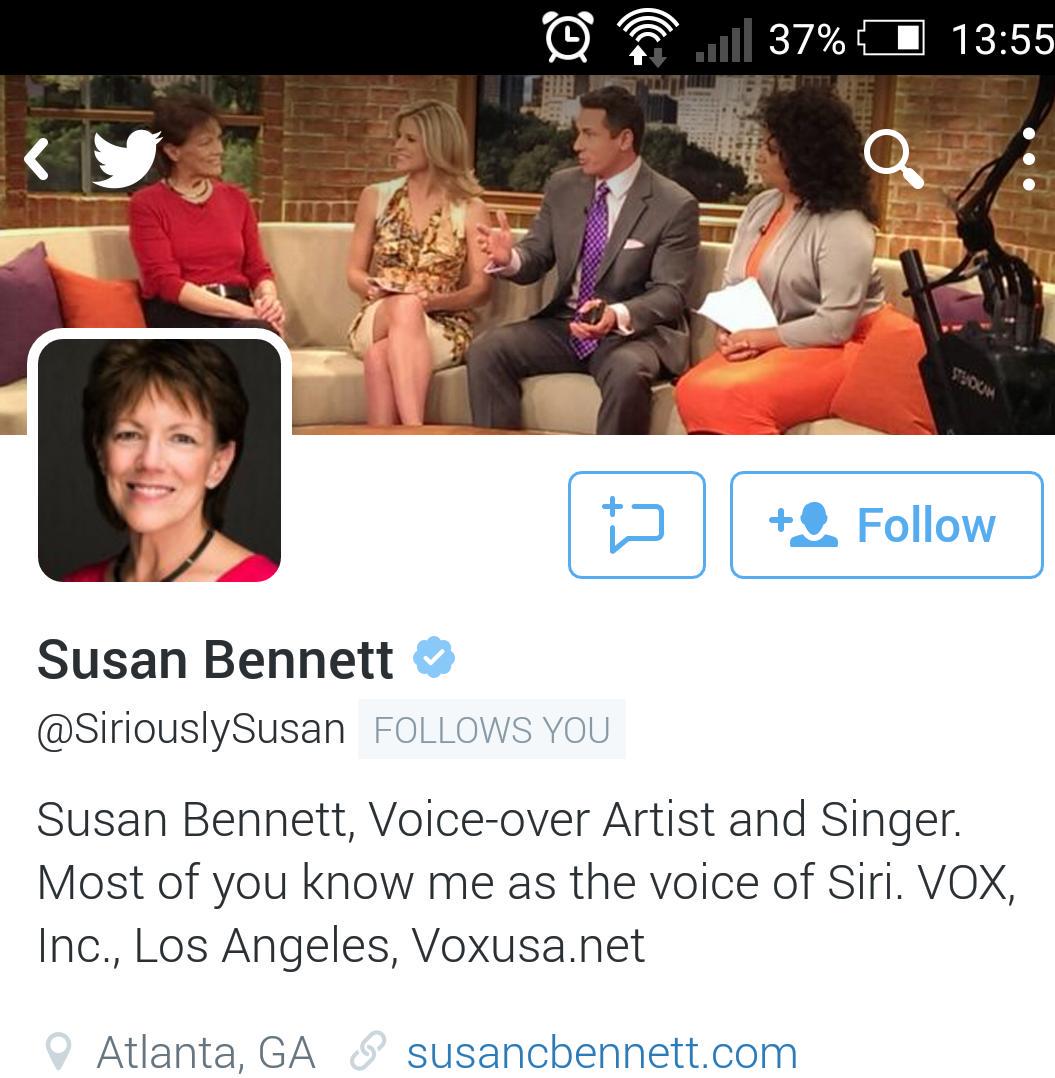
Task: Tap the back arrow icon
Action: 36,159
